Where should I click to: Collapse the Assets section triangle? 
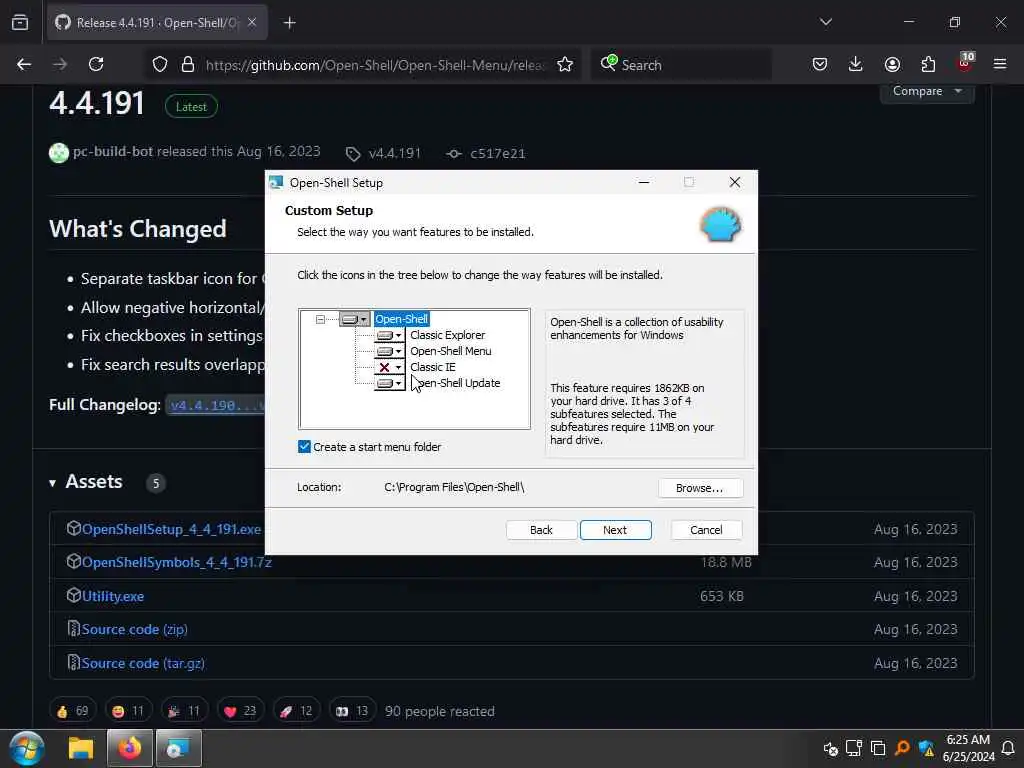52,483
